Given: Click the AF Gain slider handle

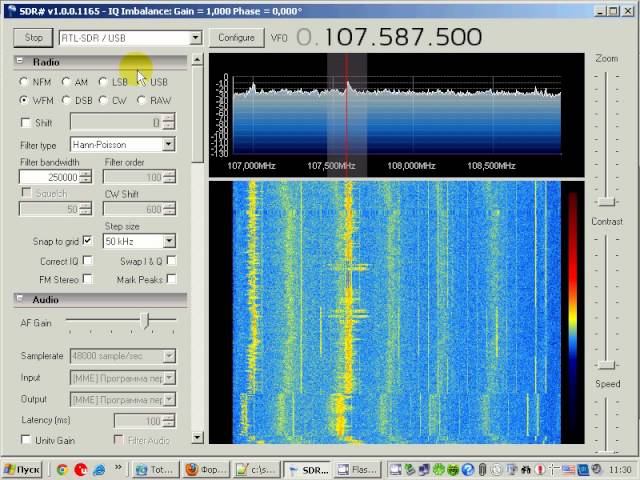Looking at the screenshot, I should pyautogui.click(x=146, y=321).
